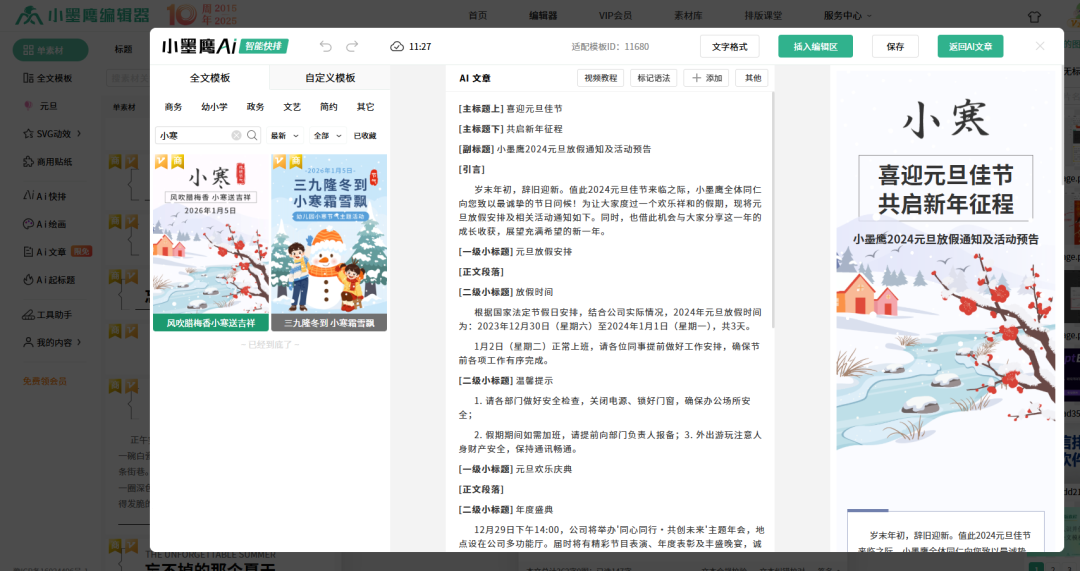Select the 幼小学 template category

click(214, 107)
